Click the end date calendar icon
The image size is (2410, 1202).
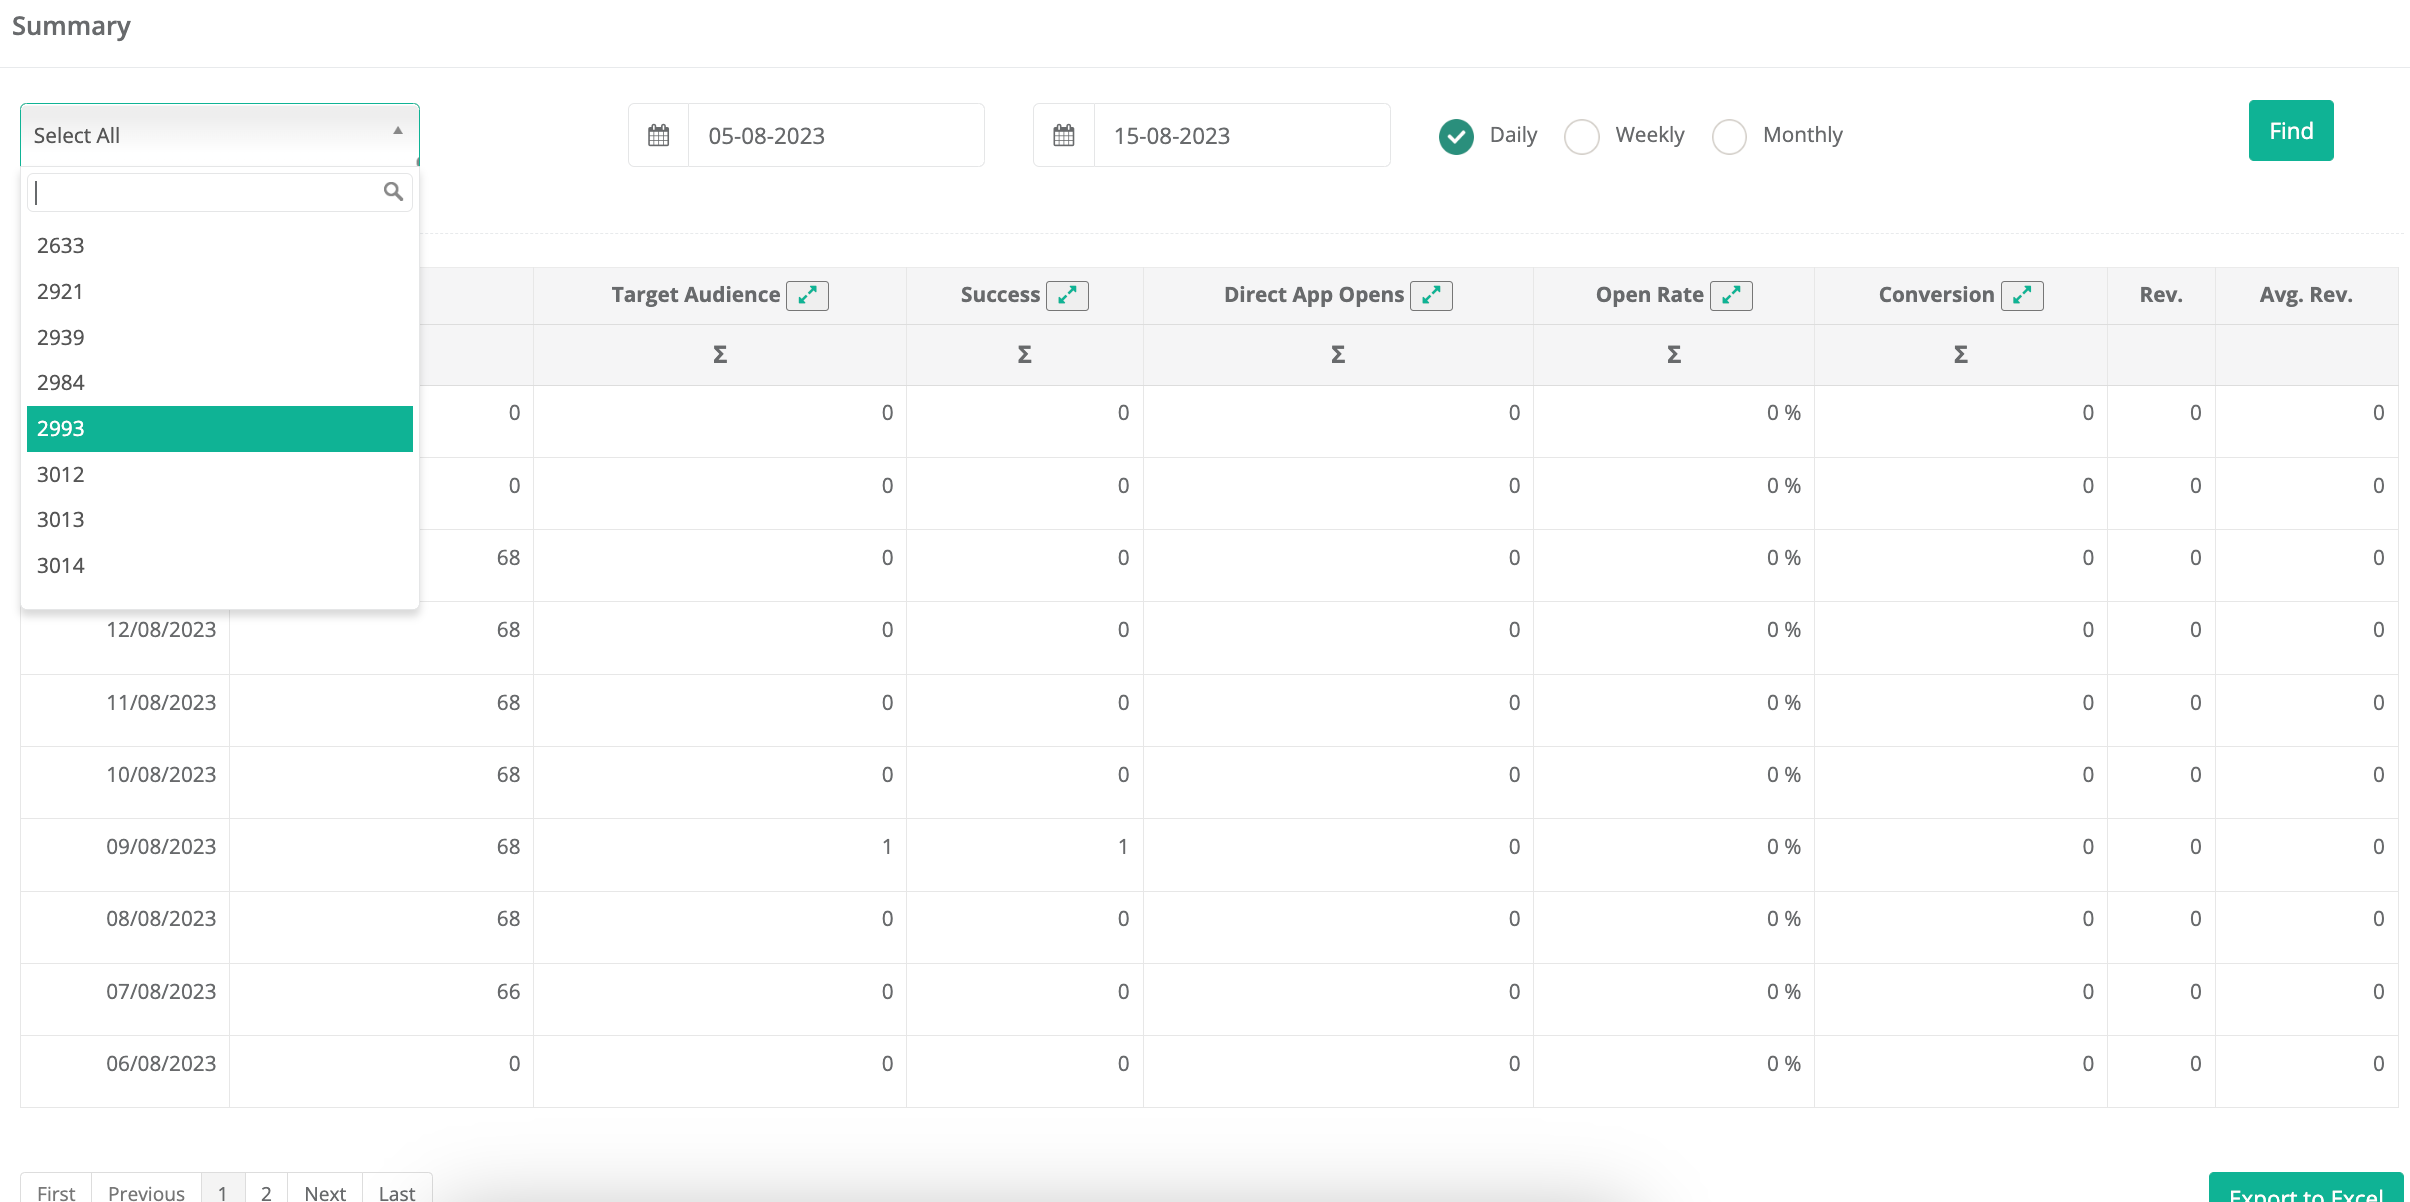(x=1063, y=135)
